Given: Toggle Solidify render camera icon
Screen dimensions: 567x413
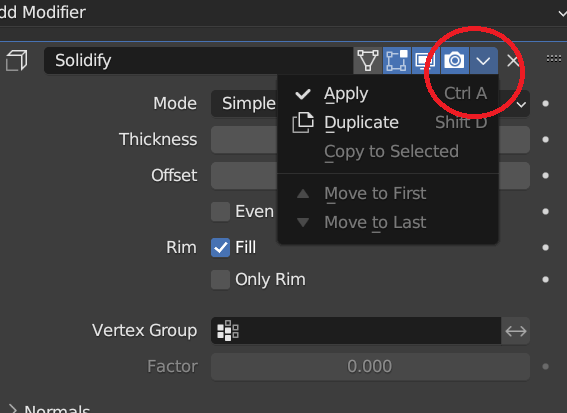Looking at the screenshot, I should (455, 60).
